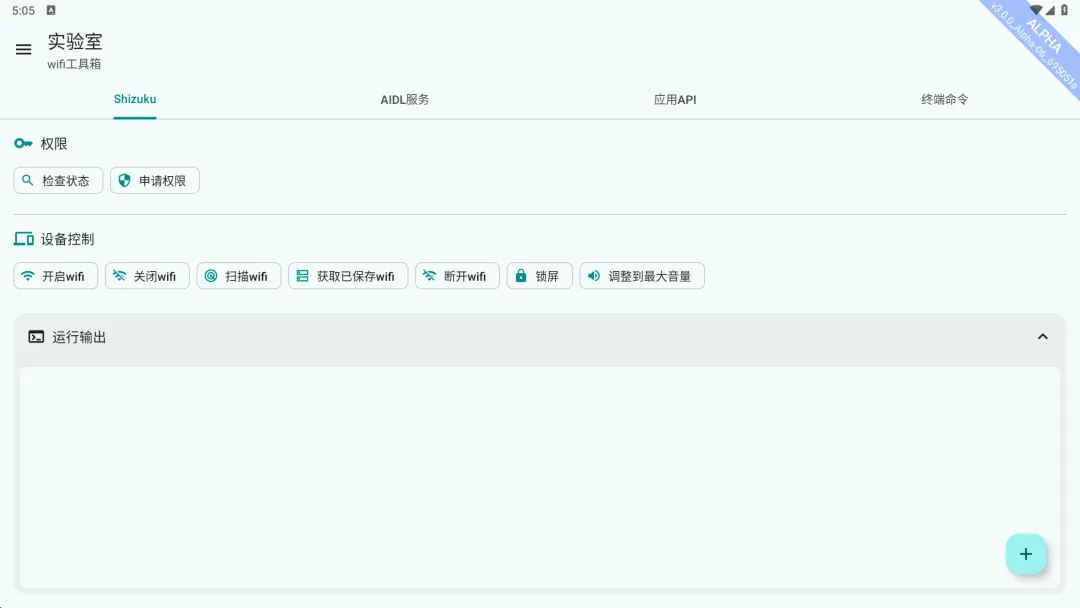
Task: Open the 应用API tab
Action: [675, 100]
